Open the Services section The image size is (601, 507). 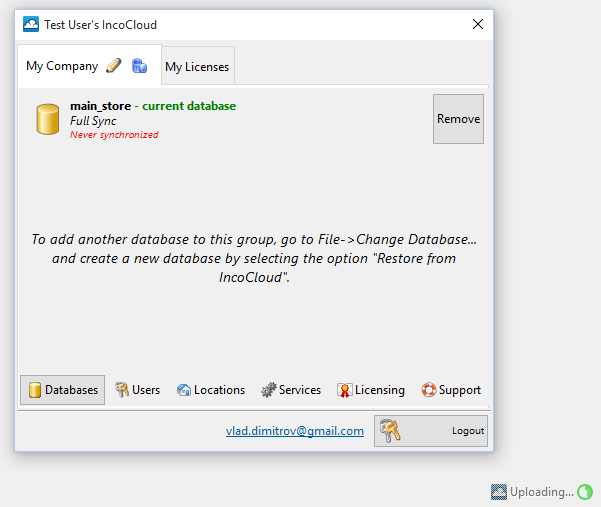tap(291, 390)
